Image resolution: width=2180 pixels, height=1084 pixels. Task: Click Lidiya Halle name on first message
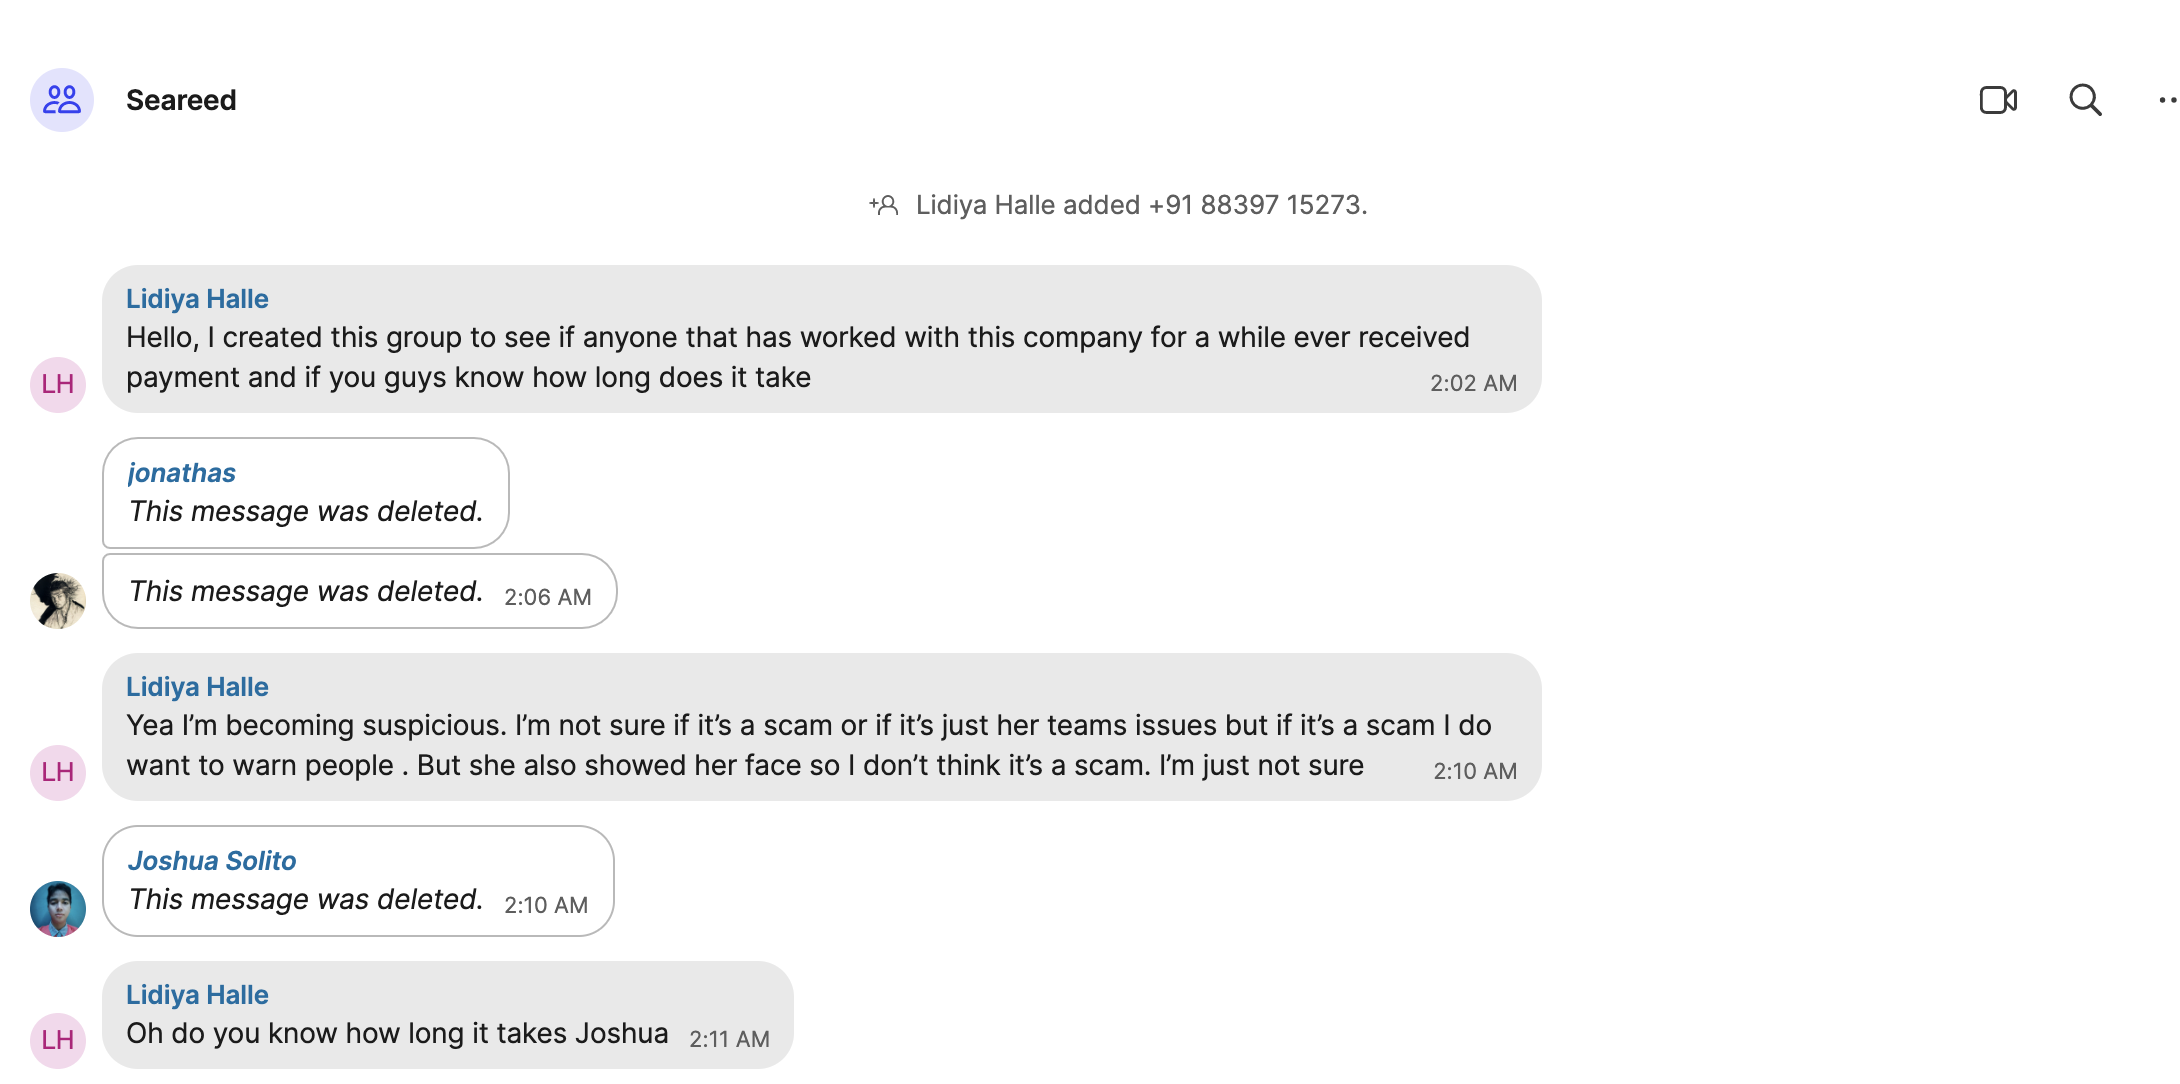click(197, 299)
